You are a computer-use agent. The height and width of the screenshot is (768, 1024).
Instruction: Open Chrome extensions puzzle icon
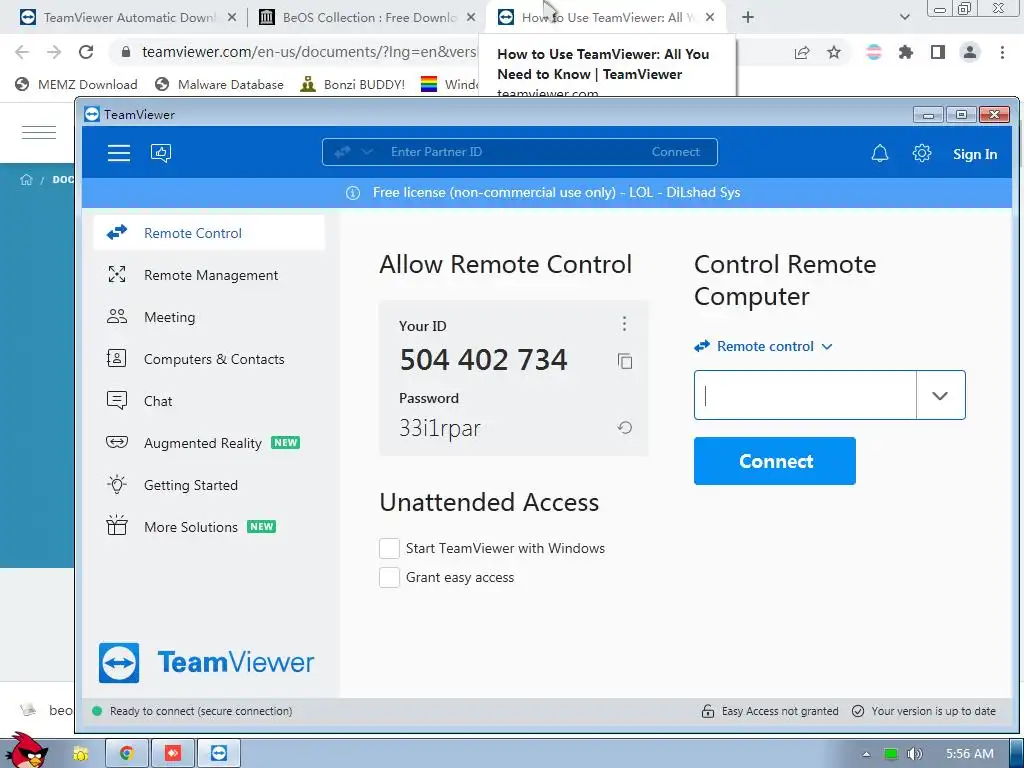coord(905,52)
